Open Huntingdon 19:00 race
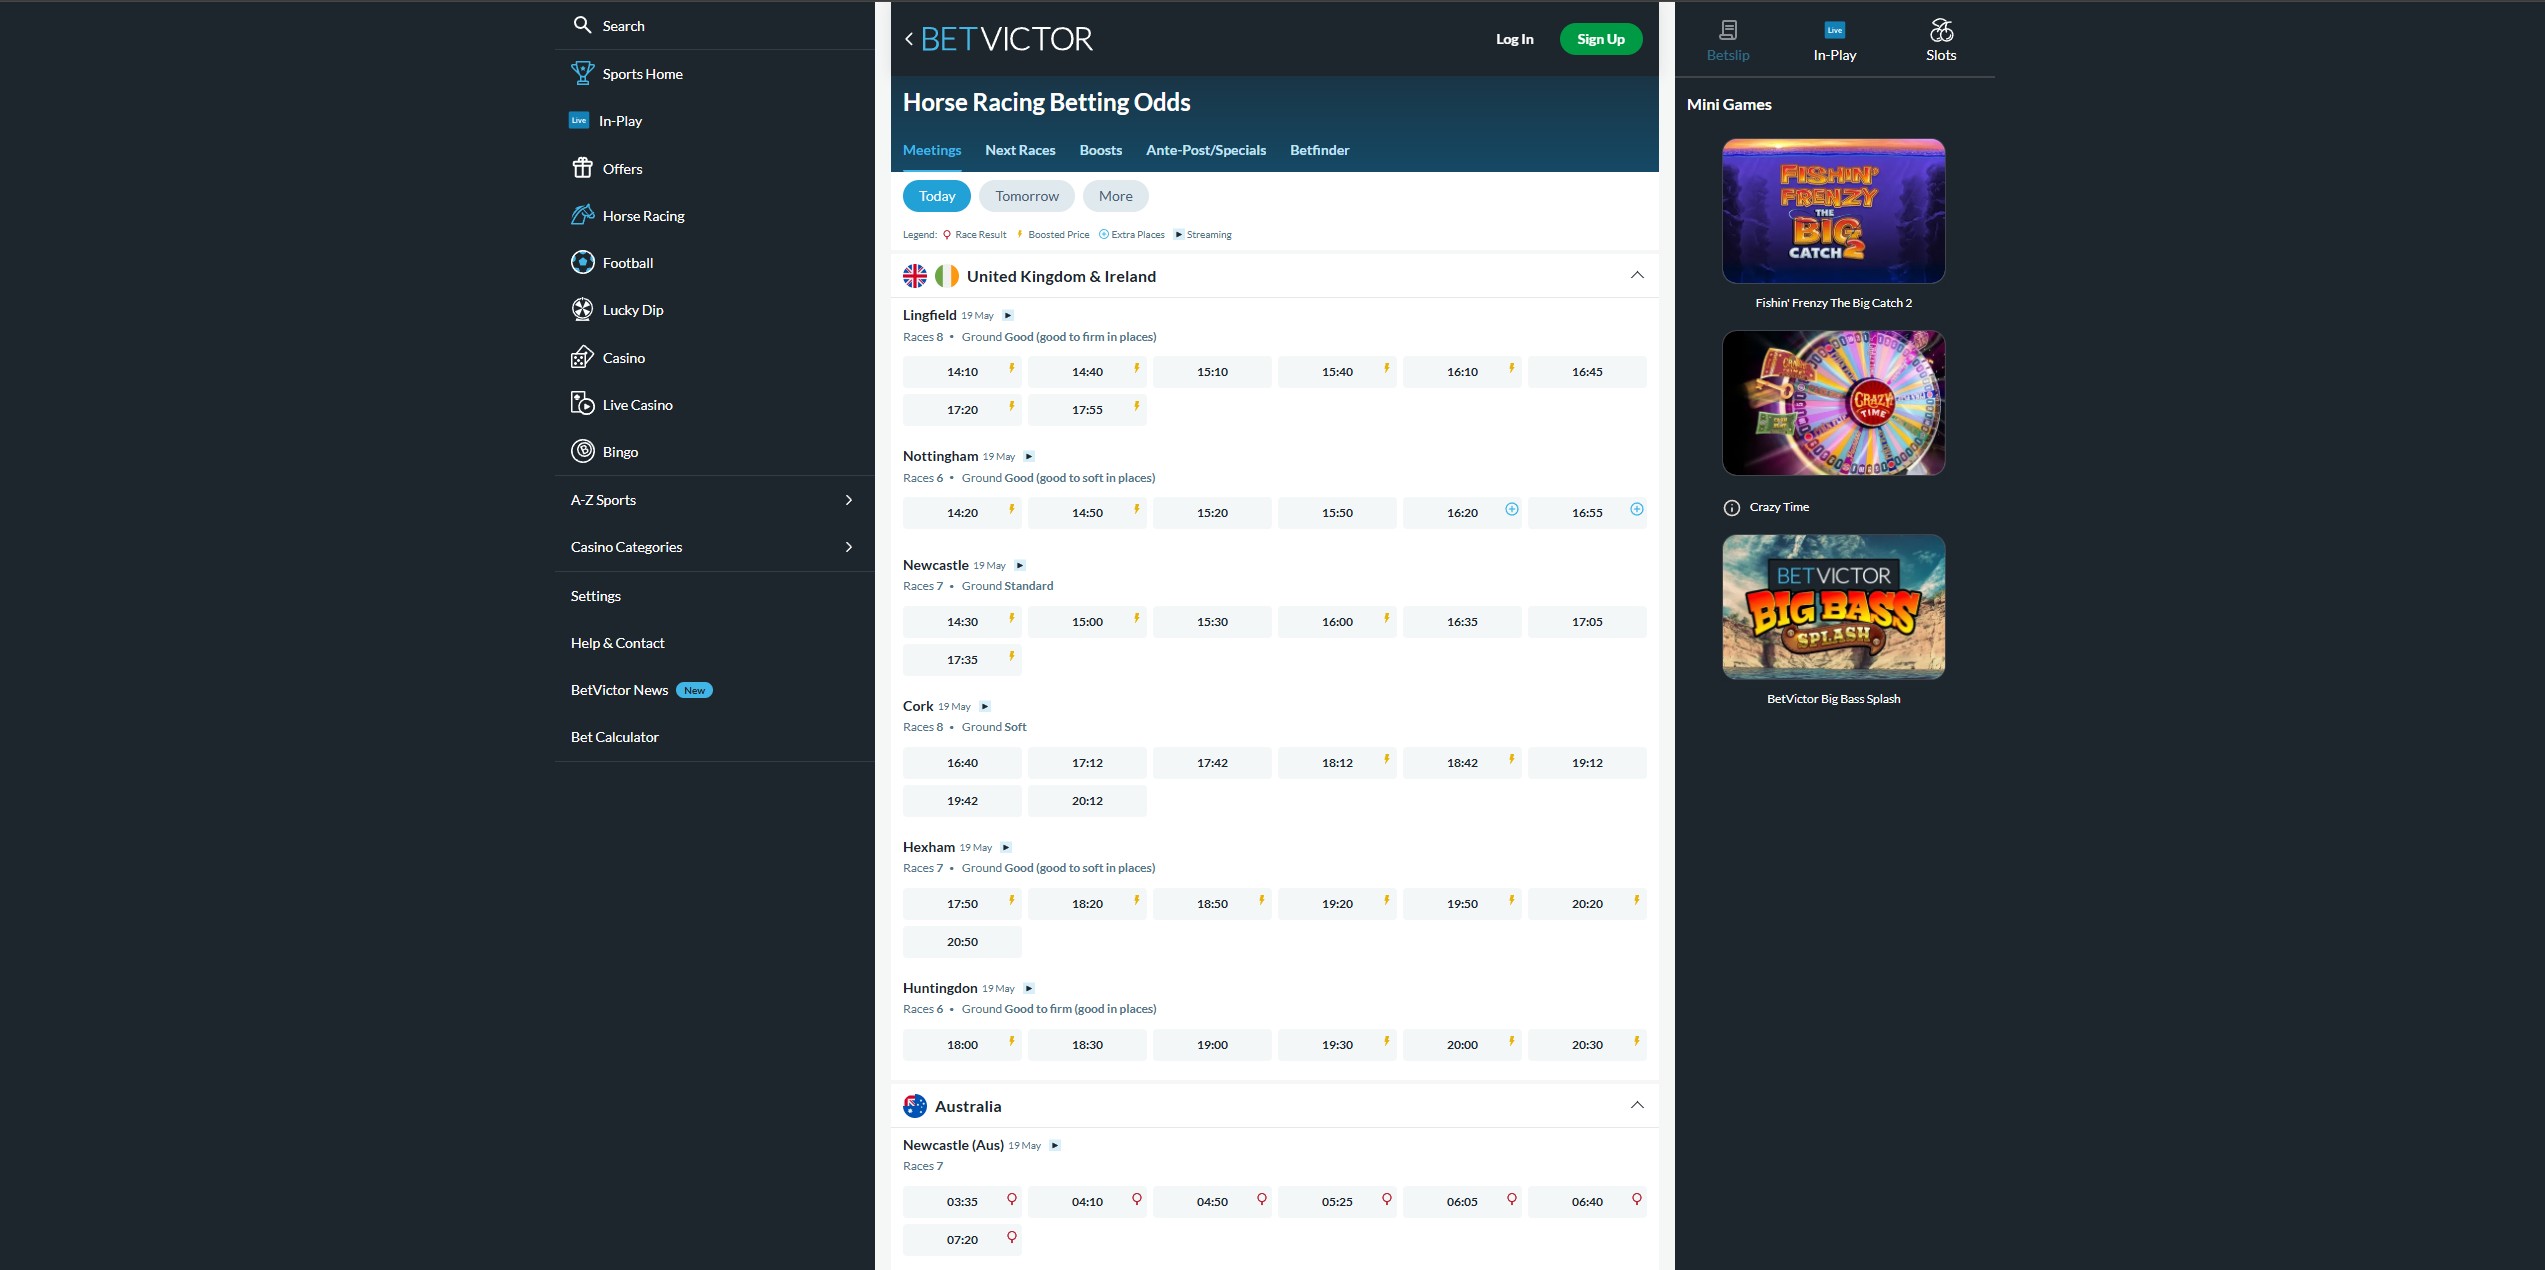The image size is (2545, 1270). coord(1212,1045)
